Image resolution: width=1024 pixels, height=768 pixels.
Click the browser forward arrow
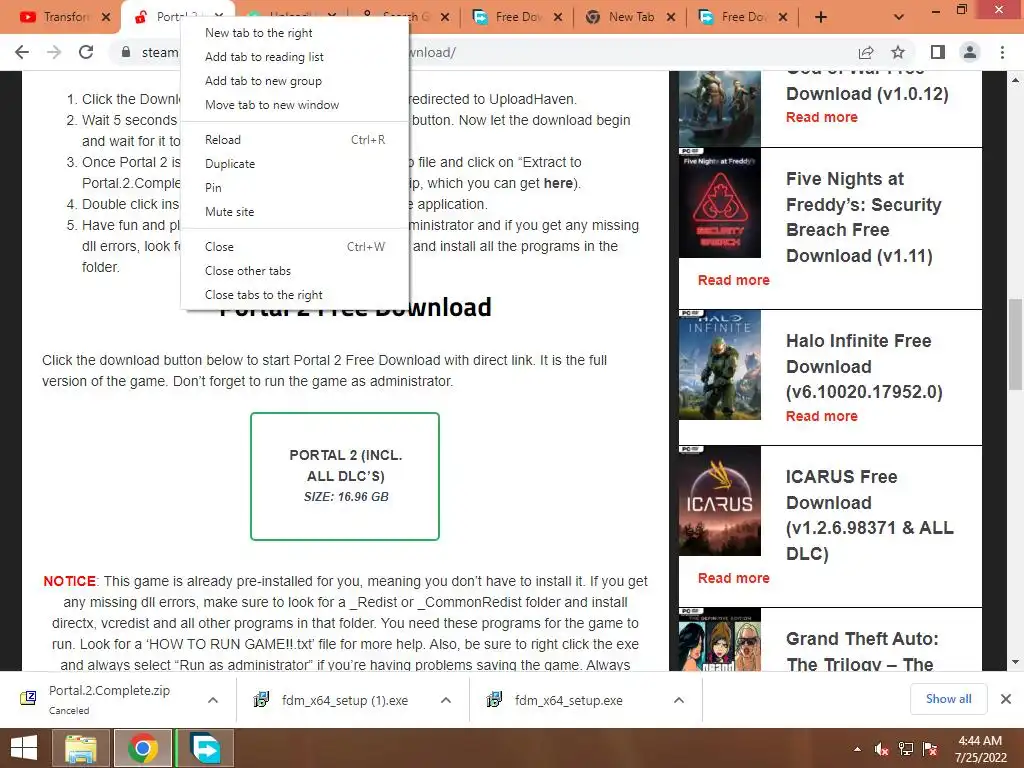(x=54, y=52)
